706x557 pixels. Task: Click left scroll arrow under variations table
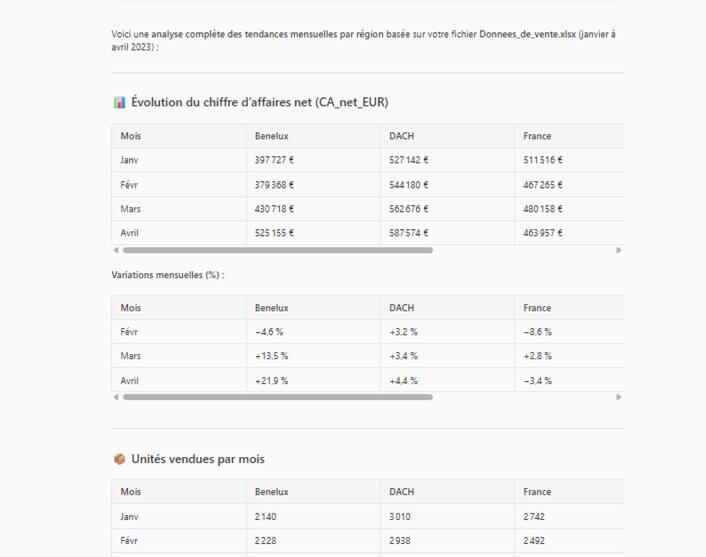pos(116,397)
